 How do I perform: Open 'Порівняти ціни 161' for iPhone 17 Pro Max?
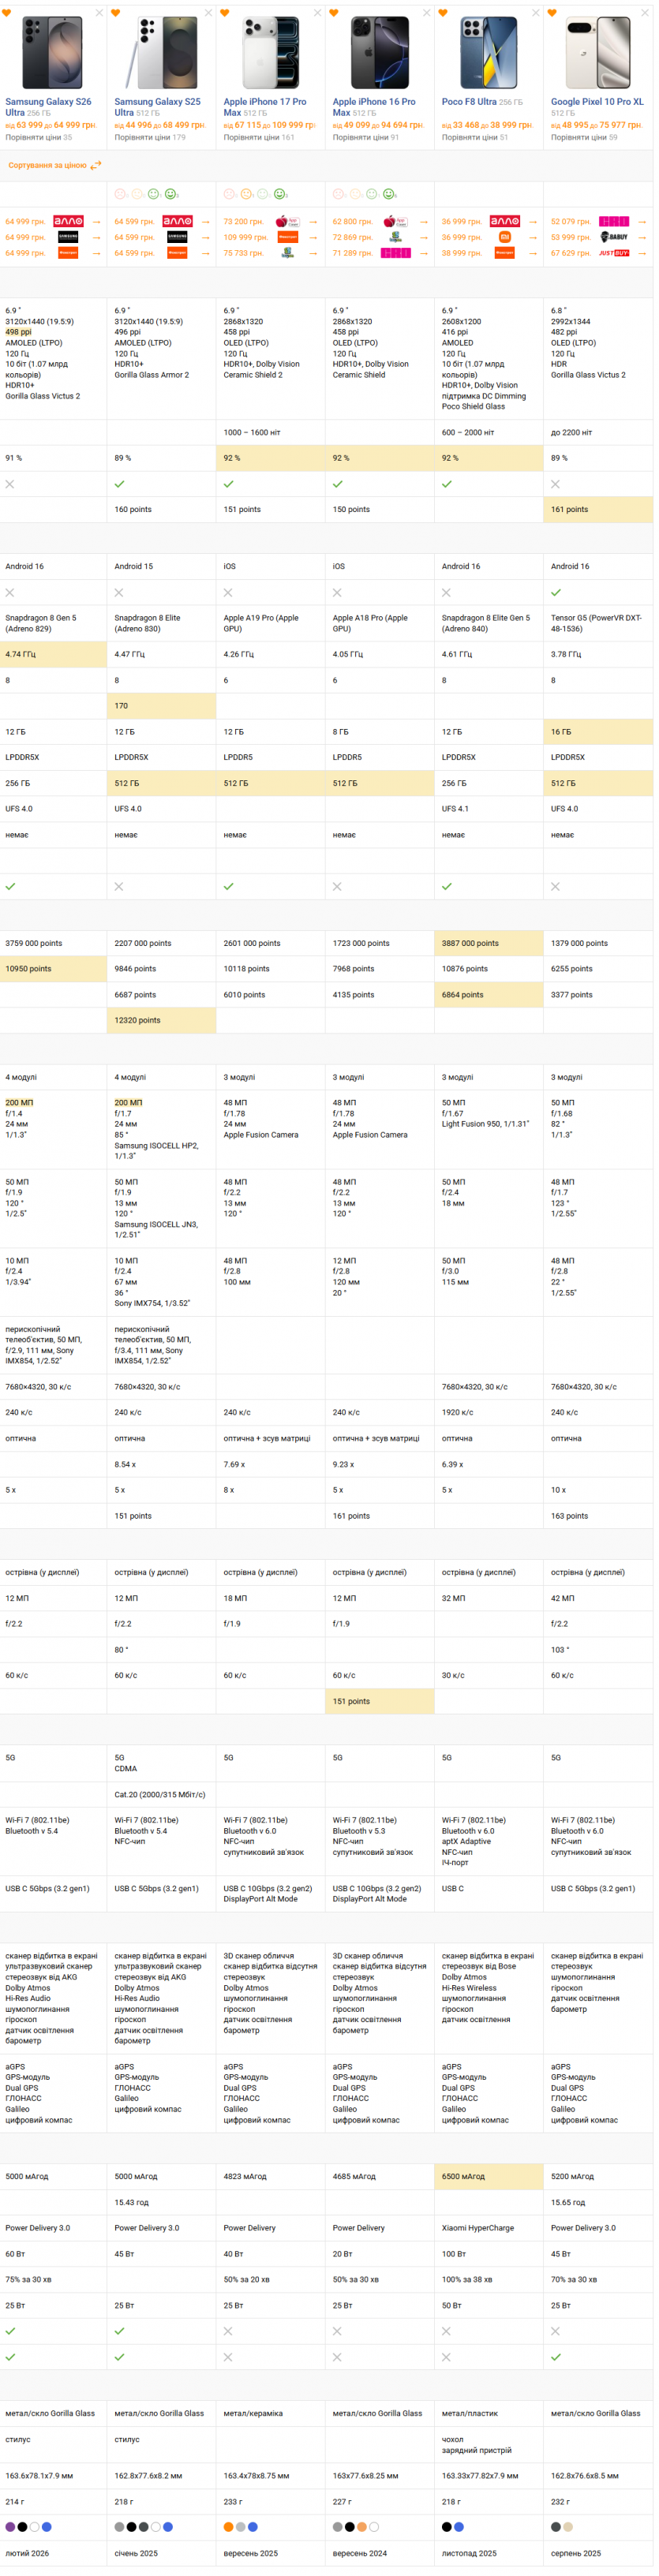tap(258, 137)
